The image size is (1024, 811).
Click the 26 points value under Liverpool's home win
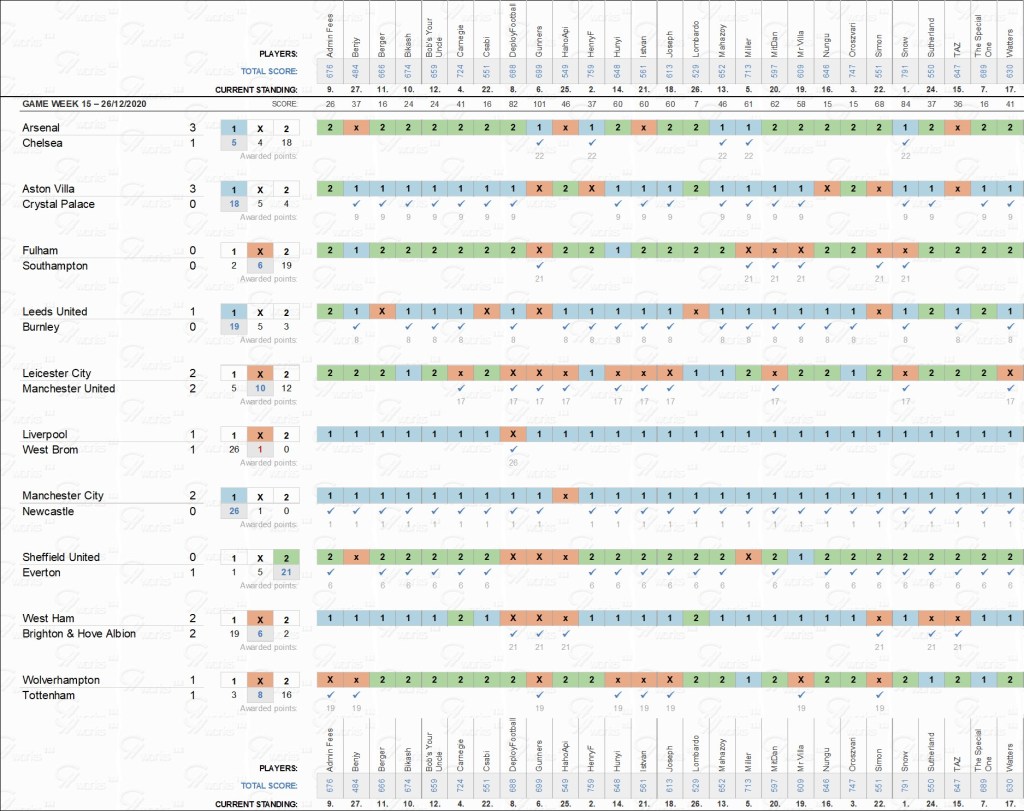(x=234, y=450)
